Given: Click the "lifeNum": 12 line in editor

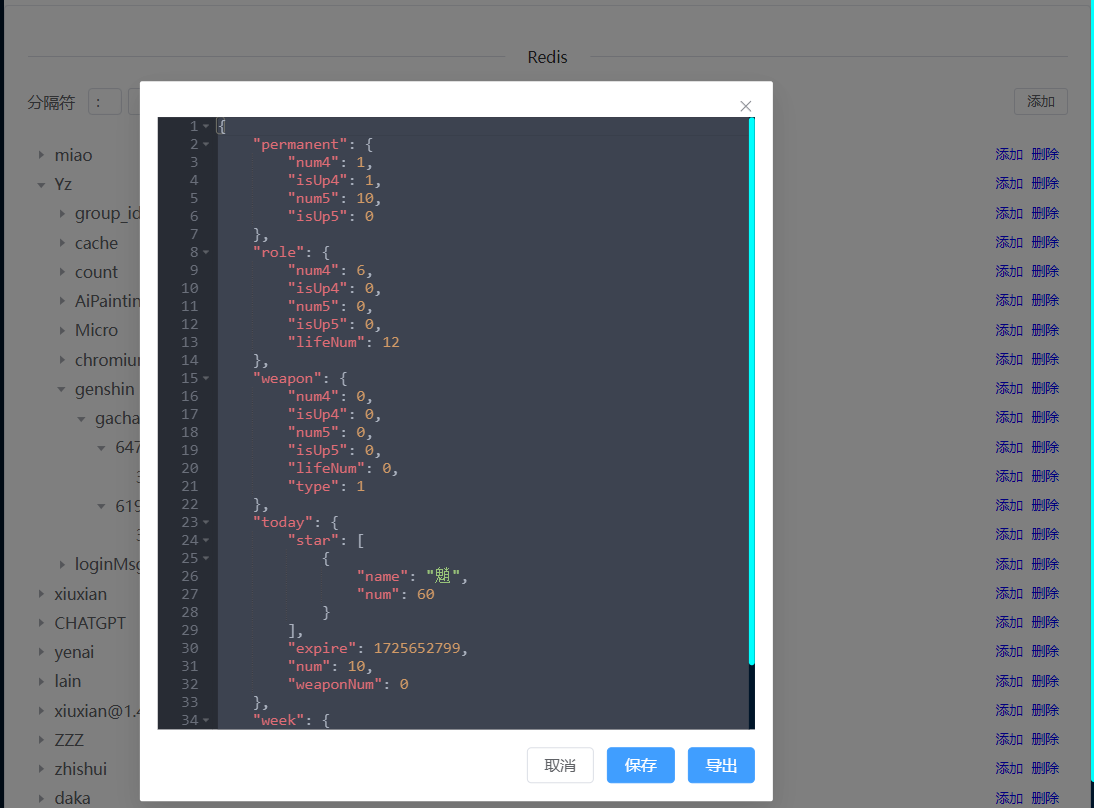Looking at the screenshot, I should 344,343.
